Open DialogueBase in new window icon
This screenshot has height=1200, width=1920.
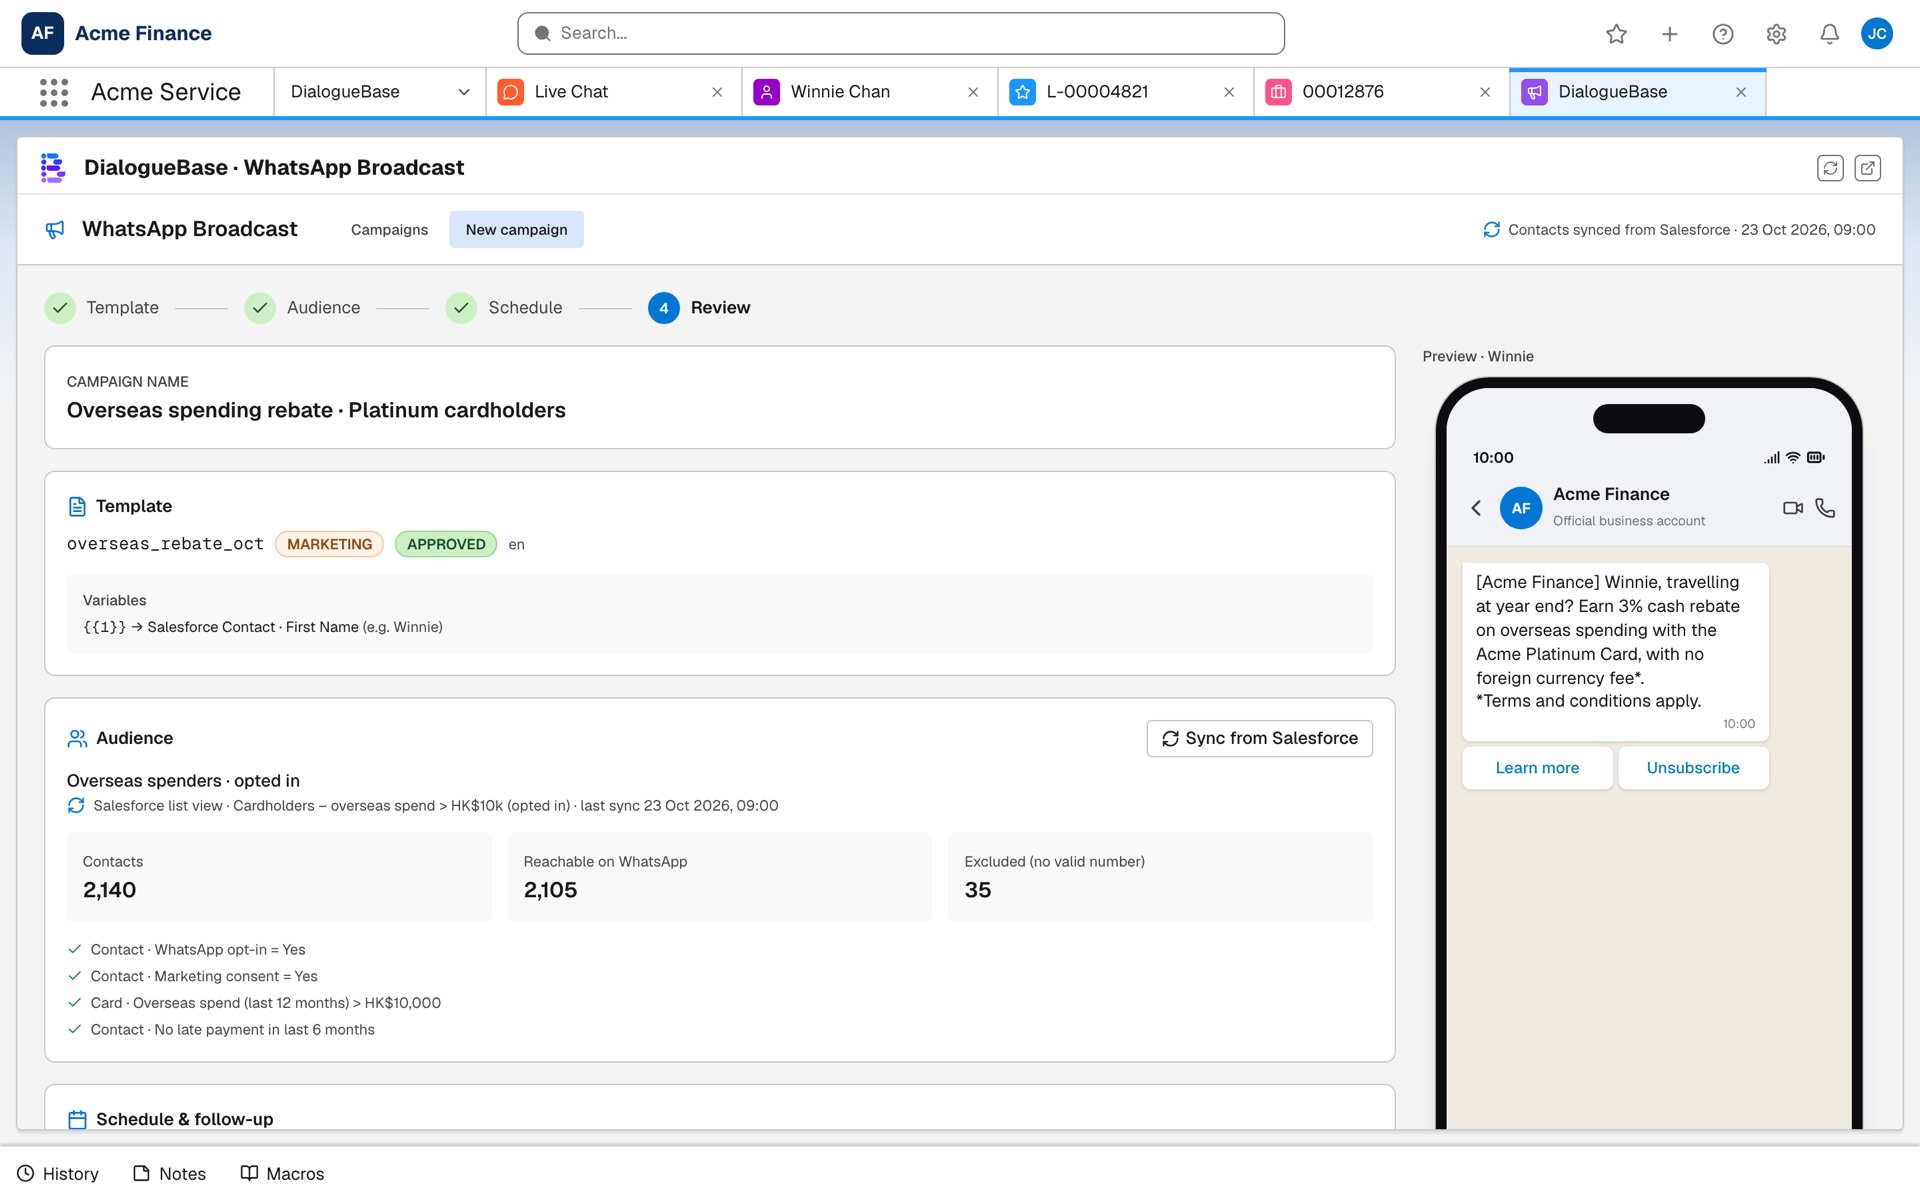click(1867, 168)
